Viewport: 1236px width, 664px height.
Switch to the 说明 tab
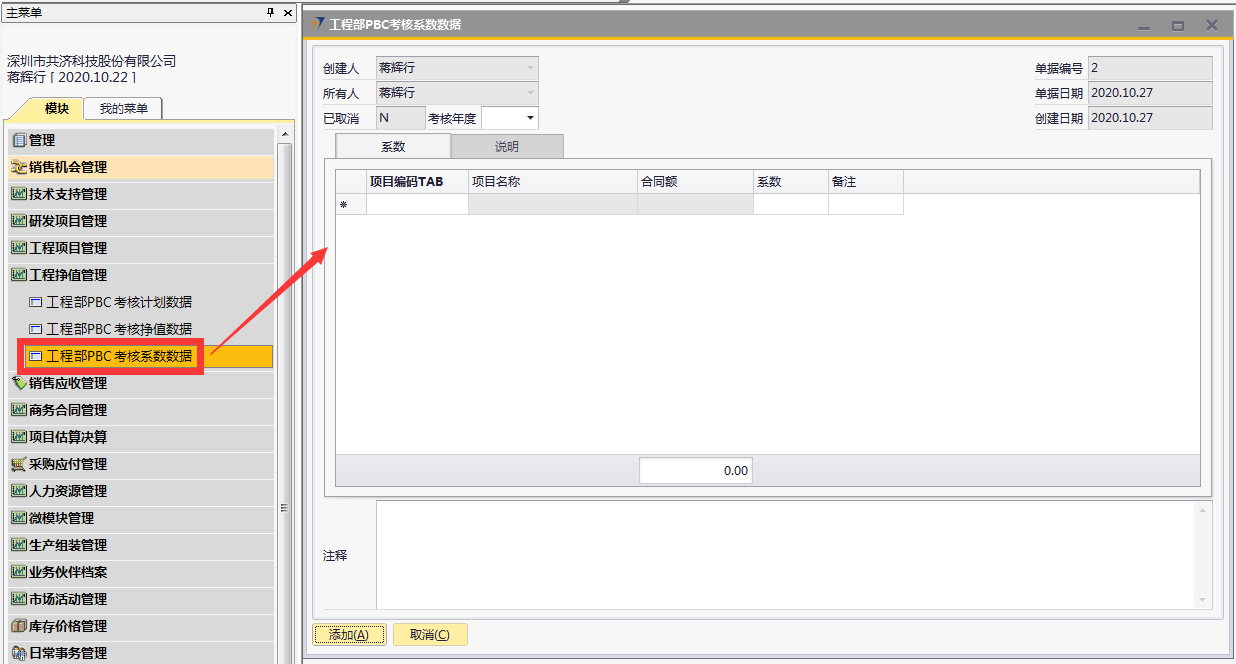click(x=507, y=147)
